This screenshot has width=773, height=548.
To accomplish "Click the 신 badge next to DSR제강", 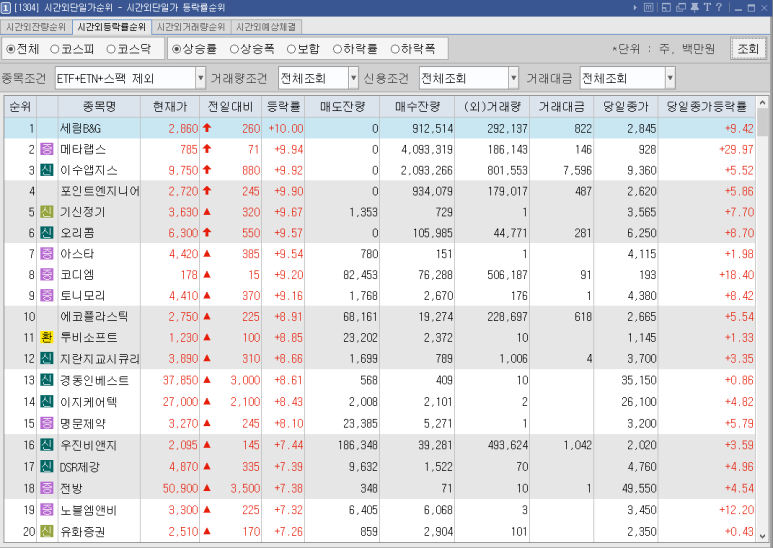I will pyautogui.click(x=47, y=467).
